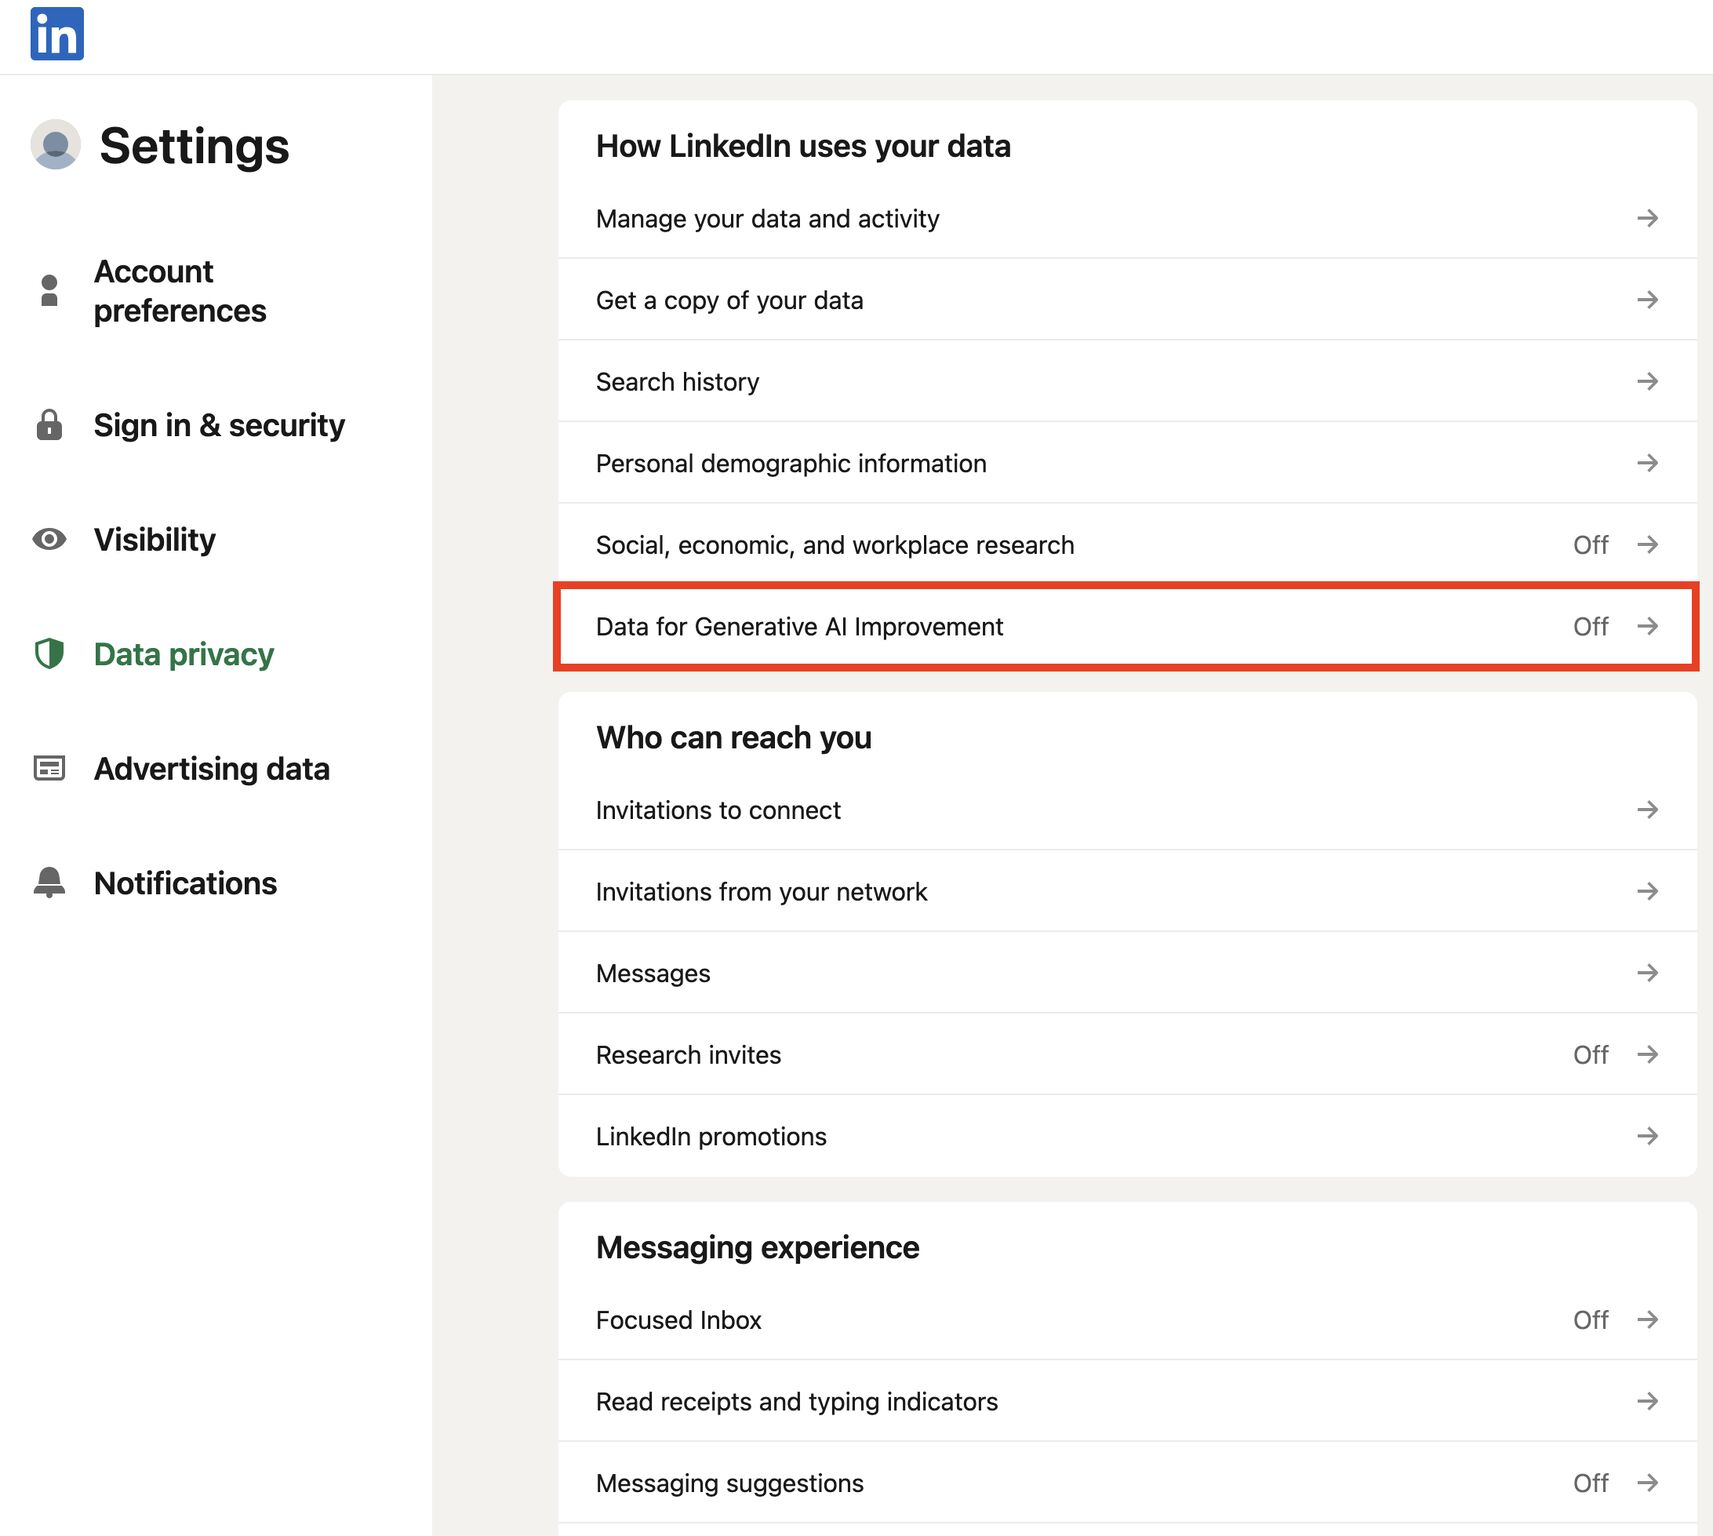Open the Advertising data section
This screenshot has width=1713, height=1536.
tap(211, 768)
